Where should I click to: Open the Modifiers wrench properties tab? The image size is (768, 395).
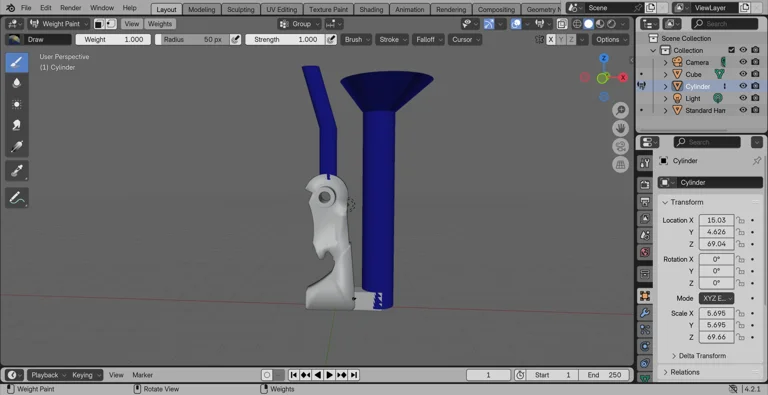[x=645, y=313]
